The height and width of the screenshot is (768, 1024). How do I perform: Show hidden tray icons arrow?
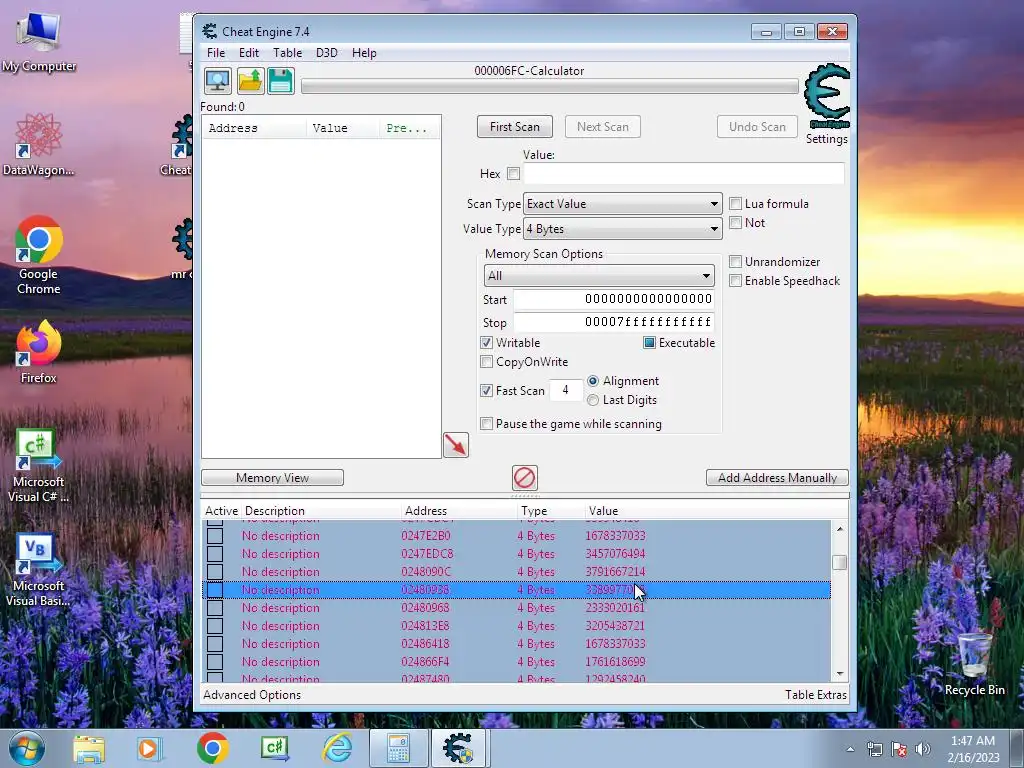click(x=850, y=749)
